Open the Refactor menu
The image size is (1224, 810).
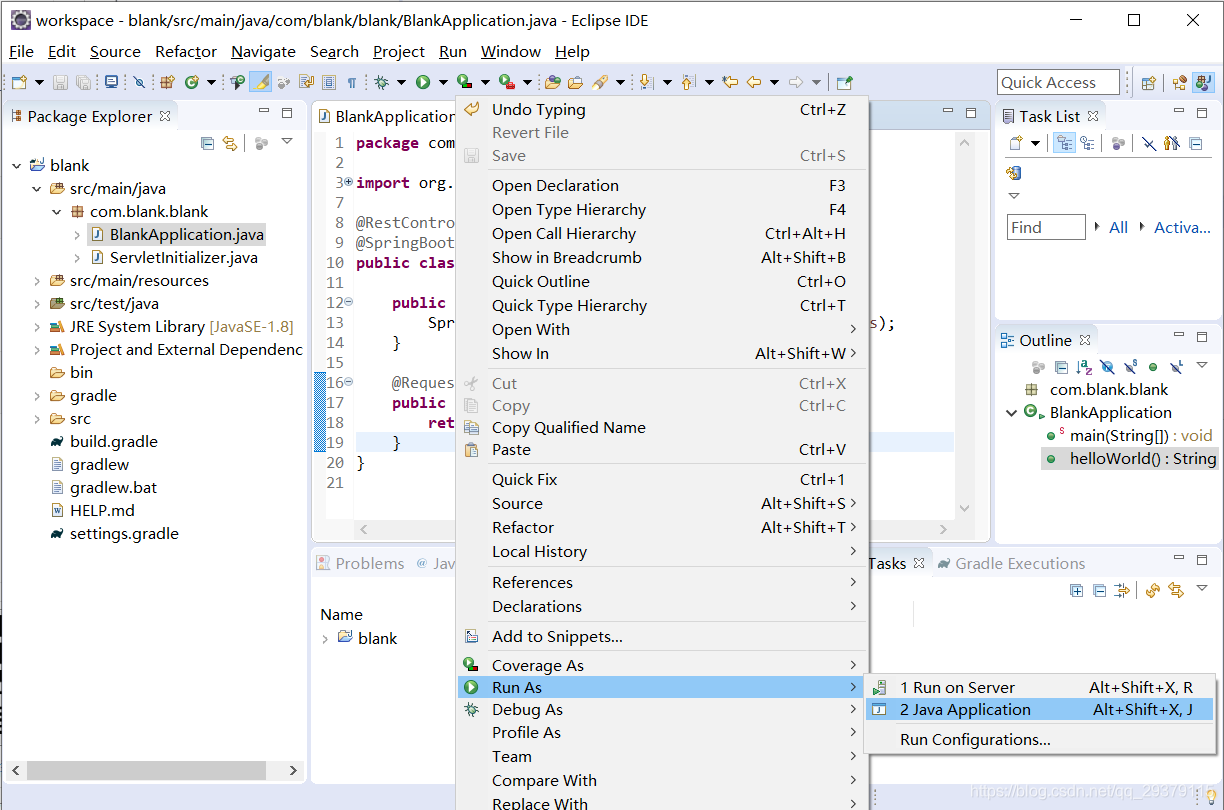coord(185,51)
